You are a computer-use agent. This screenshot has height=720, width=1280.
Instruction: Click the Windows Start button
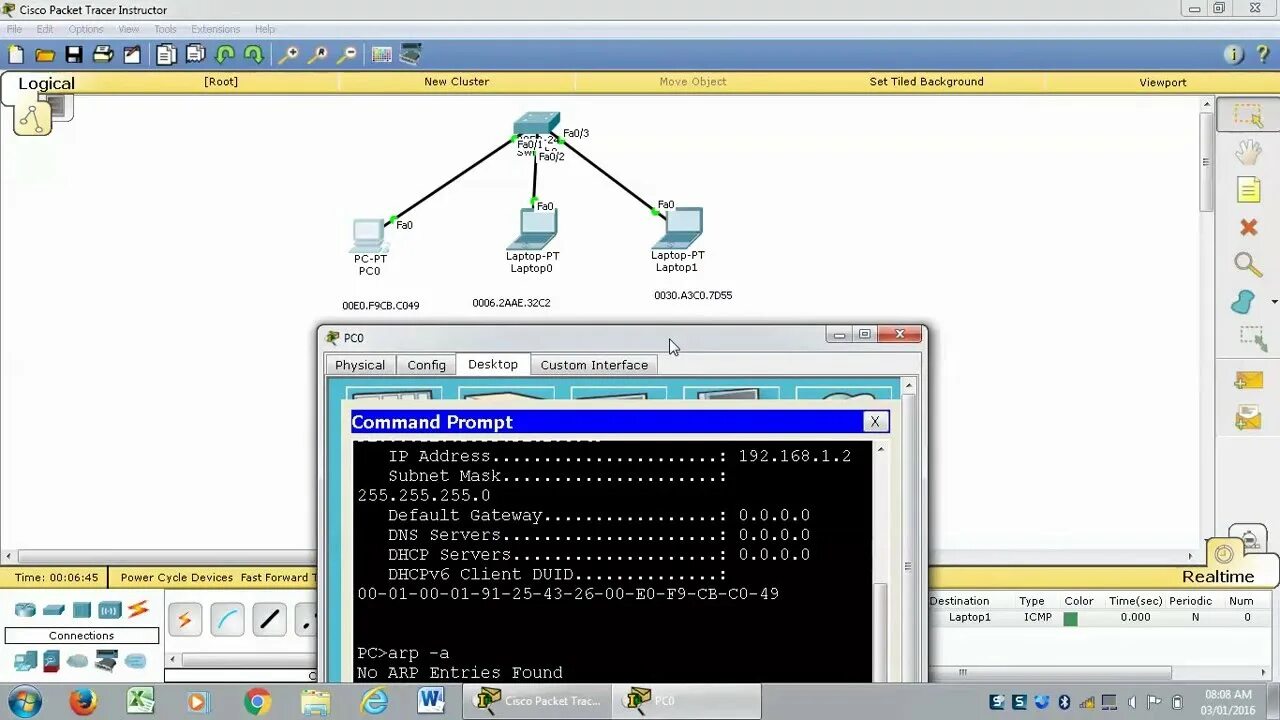click(24, 701)
